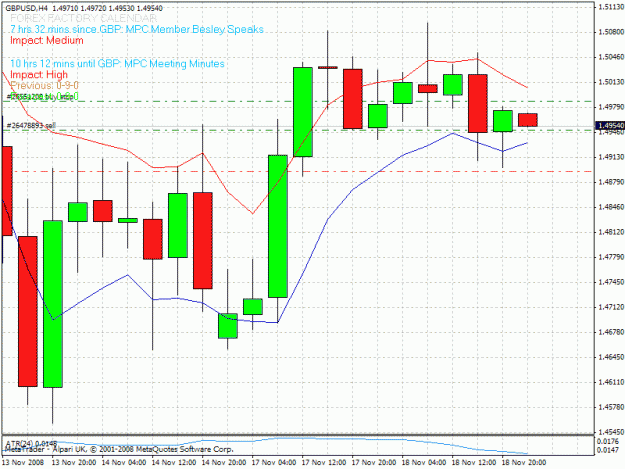
Task: Select the Impact: High label
Action: click(x=39, y=75)
